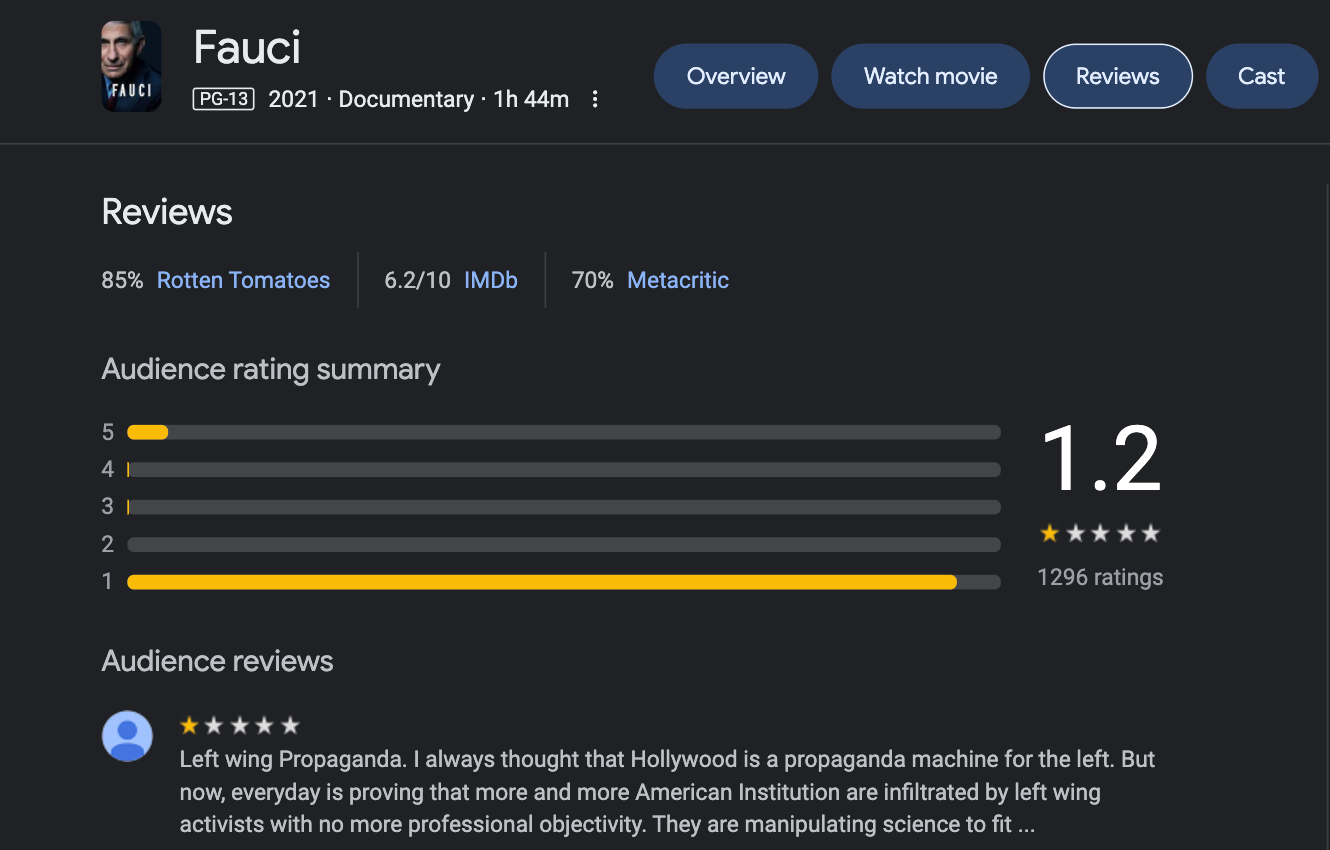Click the PG-13 rating badge
1330x850 pixels.
click(224, 99)
